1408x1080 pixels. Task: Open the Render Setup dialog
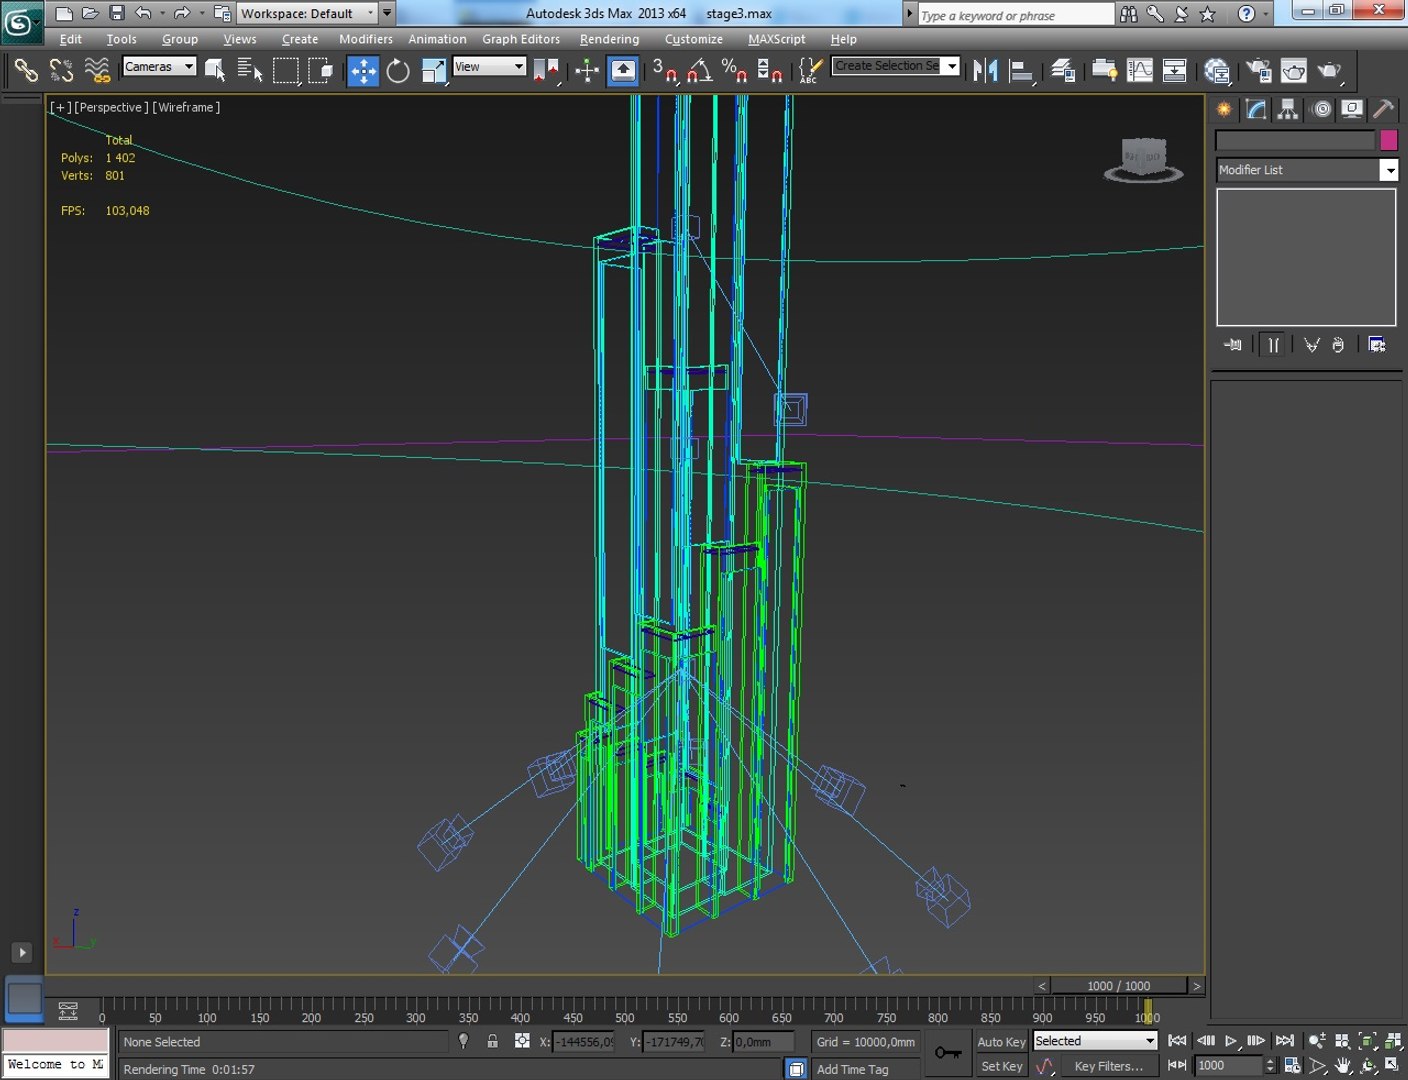point(1258,71)
